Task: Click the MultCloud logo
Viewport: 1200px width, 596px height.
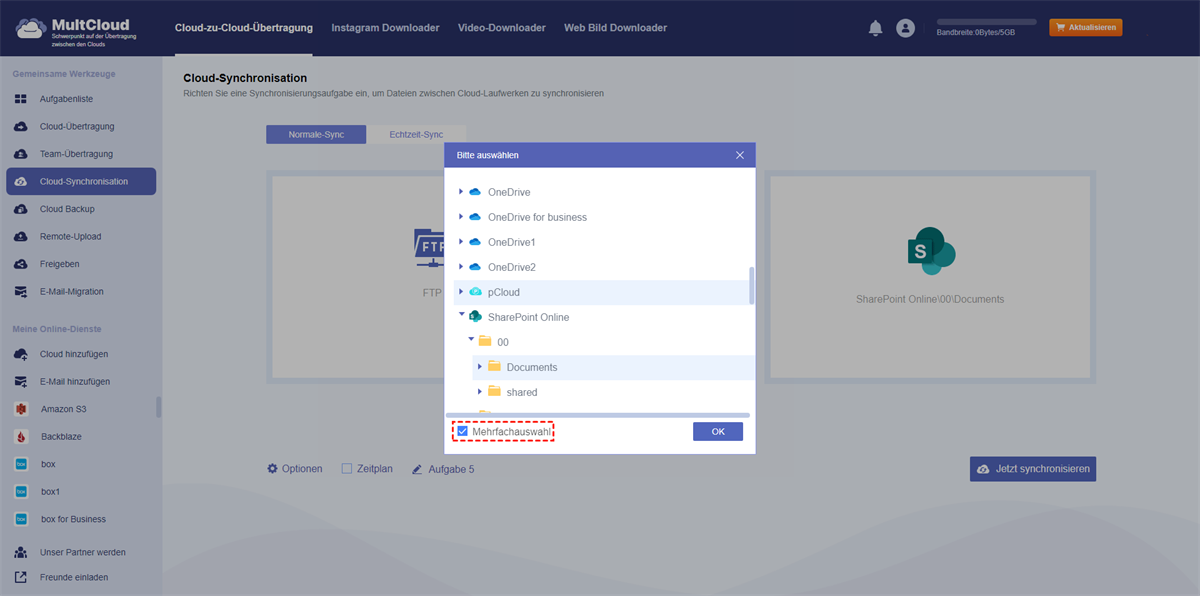Action: [x=74, y=28]
